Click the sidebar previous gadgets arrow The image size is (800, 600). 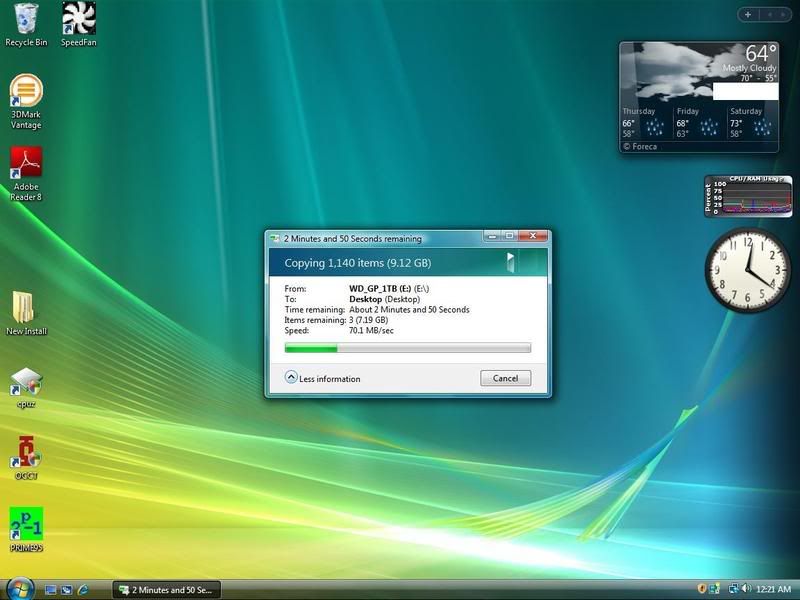(770, 15)
